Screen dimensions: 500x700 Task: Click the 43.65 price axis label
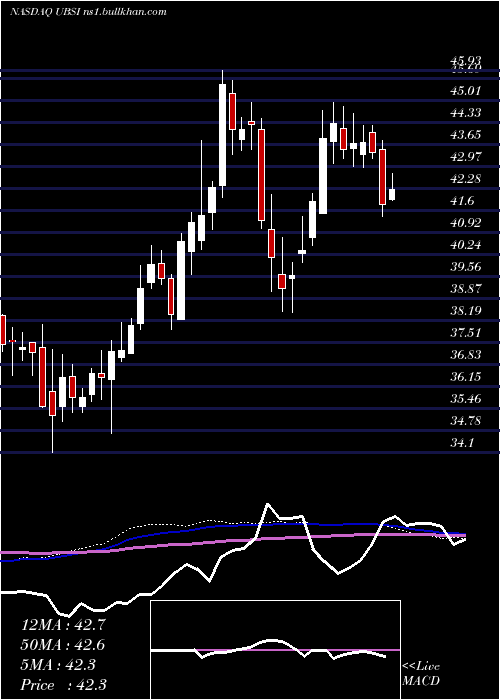pos(465,135)
